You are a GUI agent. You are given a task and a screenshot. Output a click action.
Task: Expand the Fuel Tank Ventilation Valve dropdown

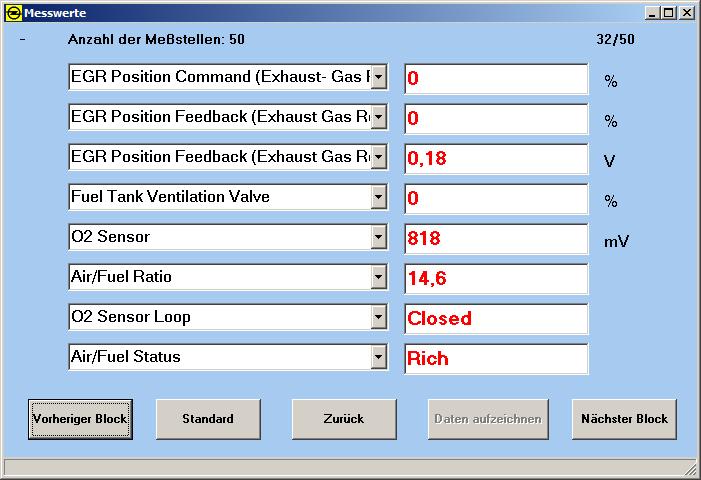click(378, 197)
